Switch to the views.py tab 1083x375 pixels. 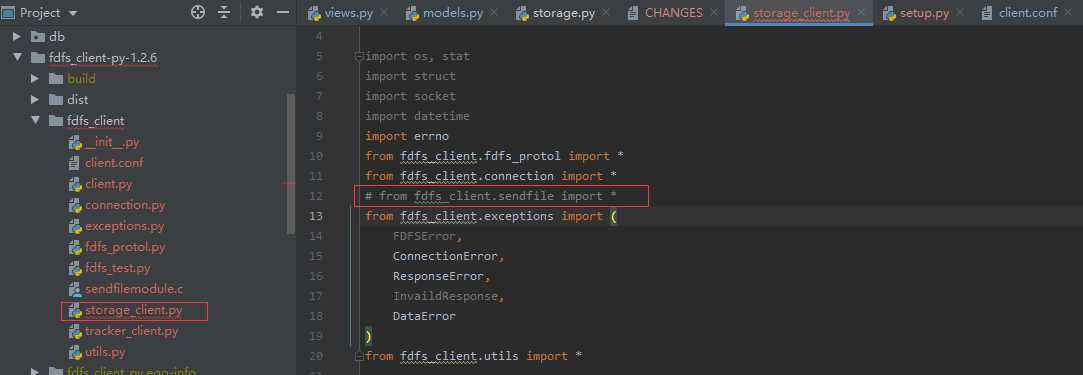tap(348, 12)
